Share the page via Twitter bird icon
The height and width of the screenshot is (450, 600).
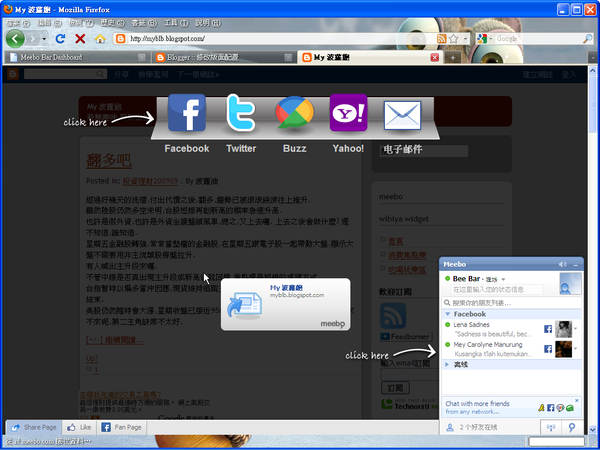[241, 112]
